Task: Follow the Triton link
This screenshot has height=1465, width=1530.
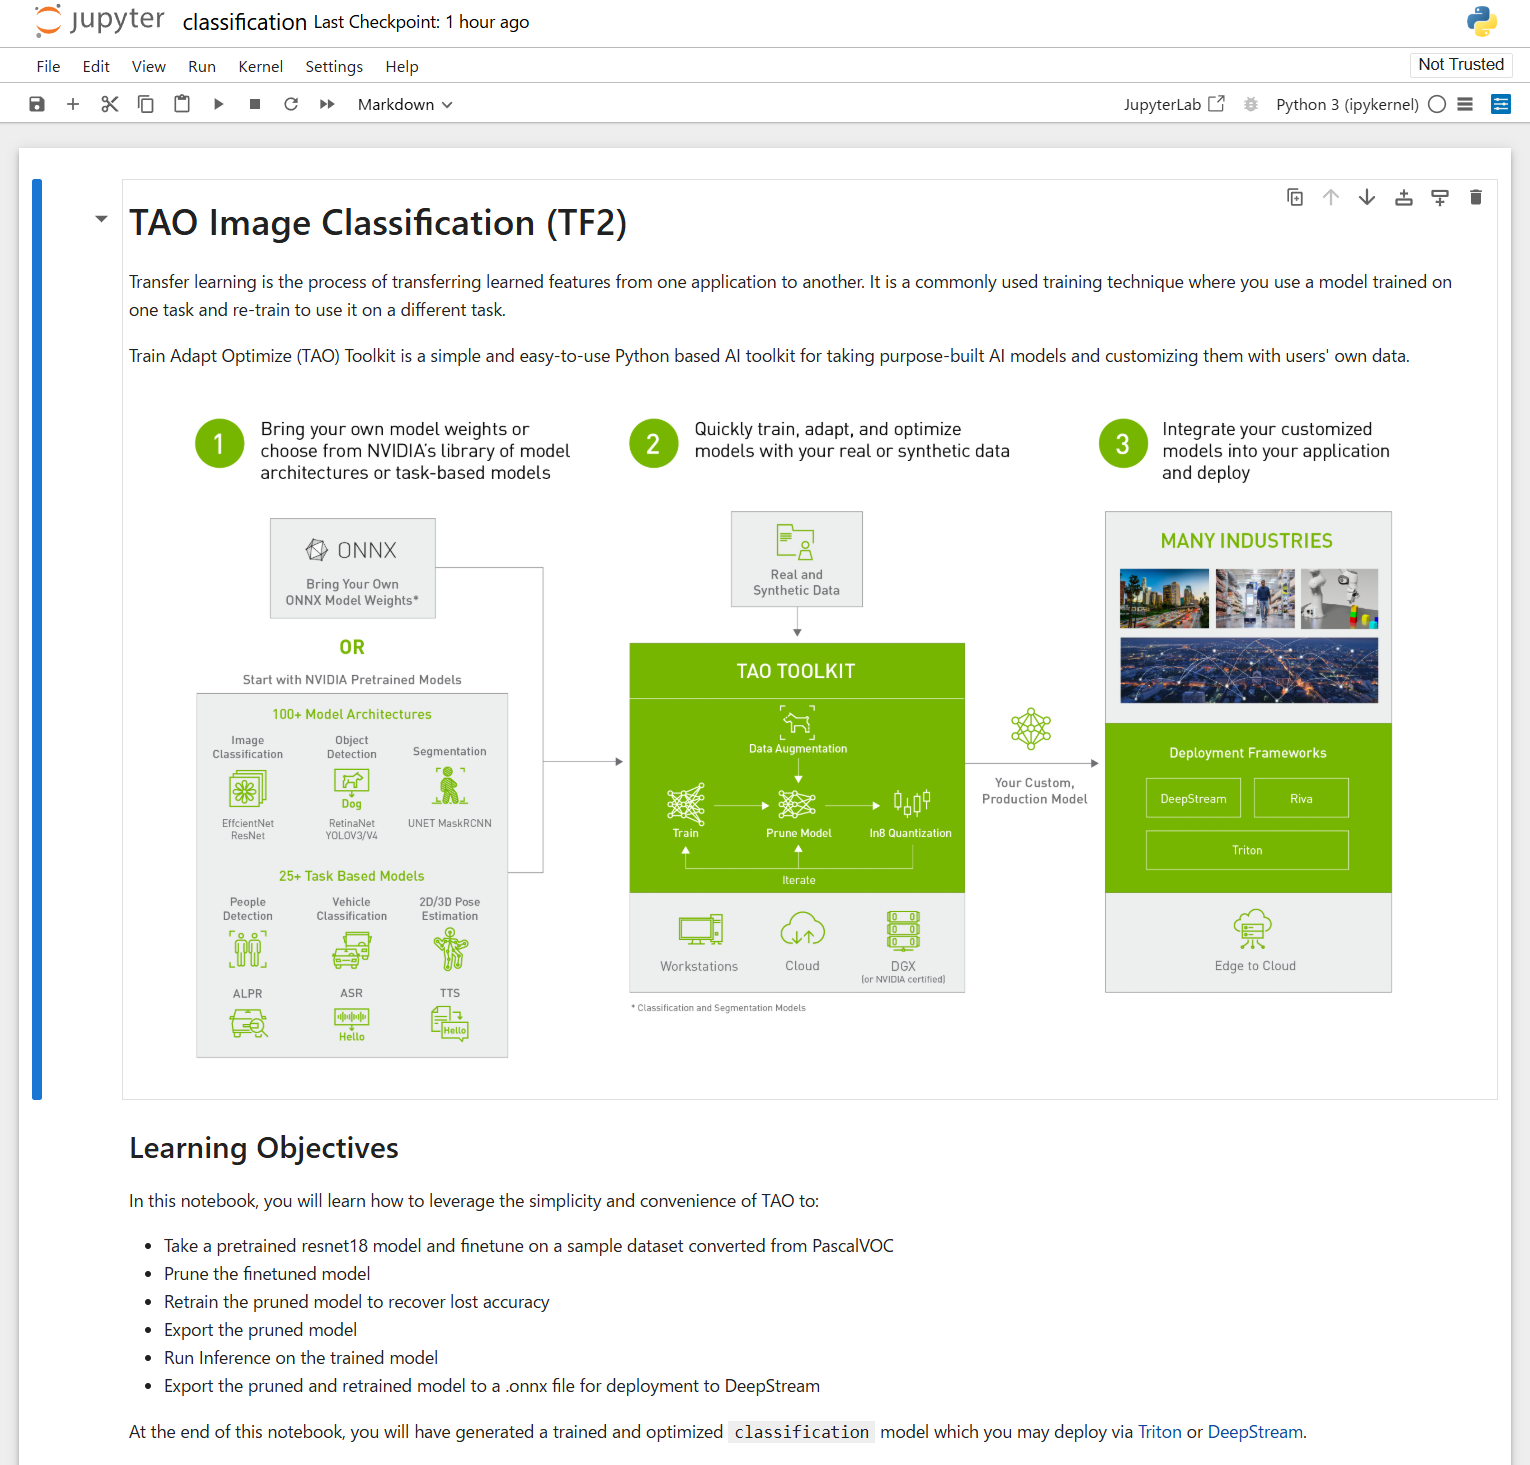Action: tap(1160, 1432)
